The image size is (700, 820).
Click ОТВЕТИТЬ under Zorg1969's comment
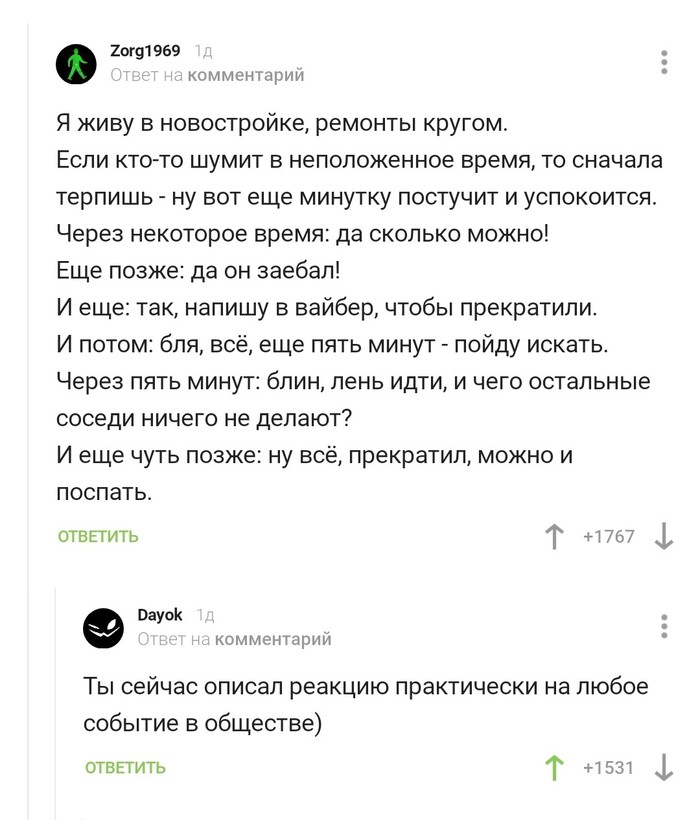pos(98,537)
